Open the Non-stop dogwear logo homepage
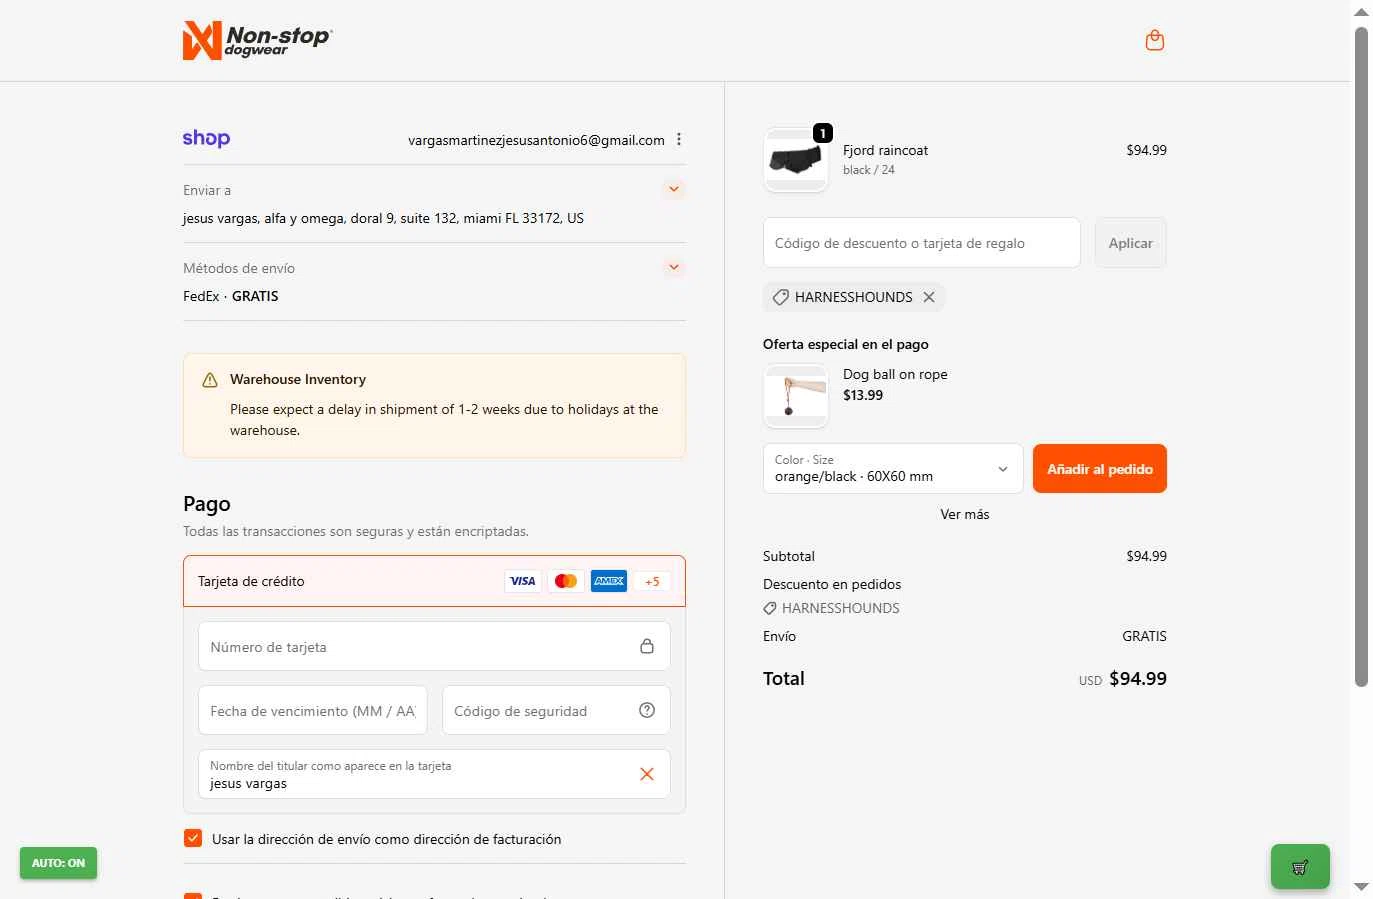This screenshot has height=899, width=1373. [257, 40]
